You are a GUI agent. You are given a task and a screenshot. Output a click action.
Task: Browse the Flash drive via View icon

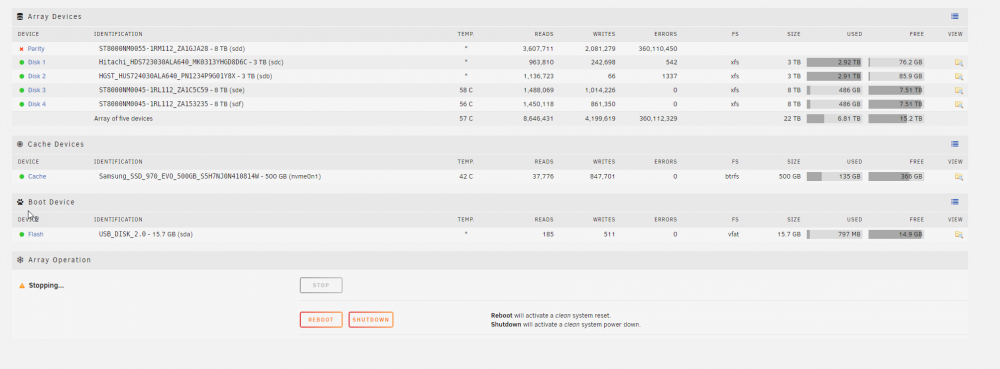[958, 235]
